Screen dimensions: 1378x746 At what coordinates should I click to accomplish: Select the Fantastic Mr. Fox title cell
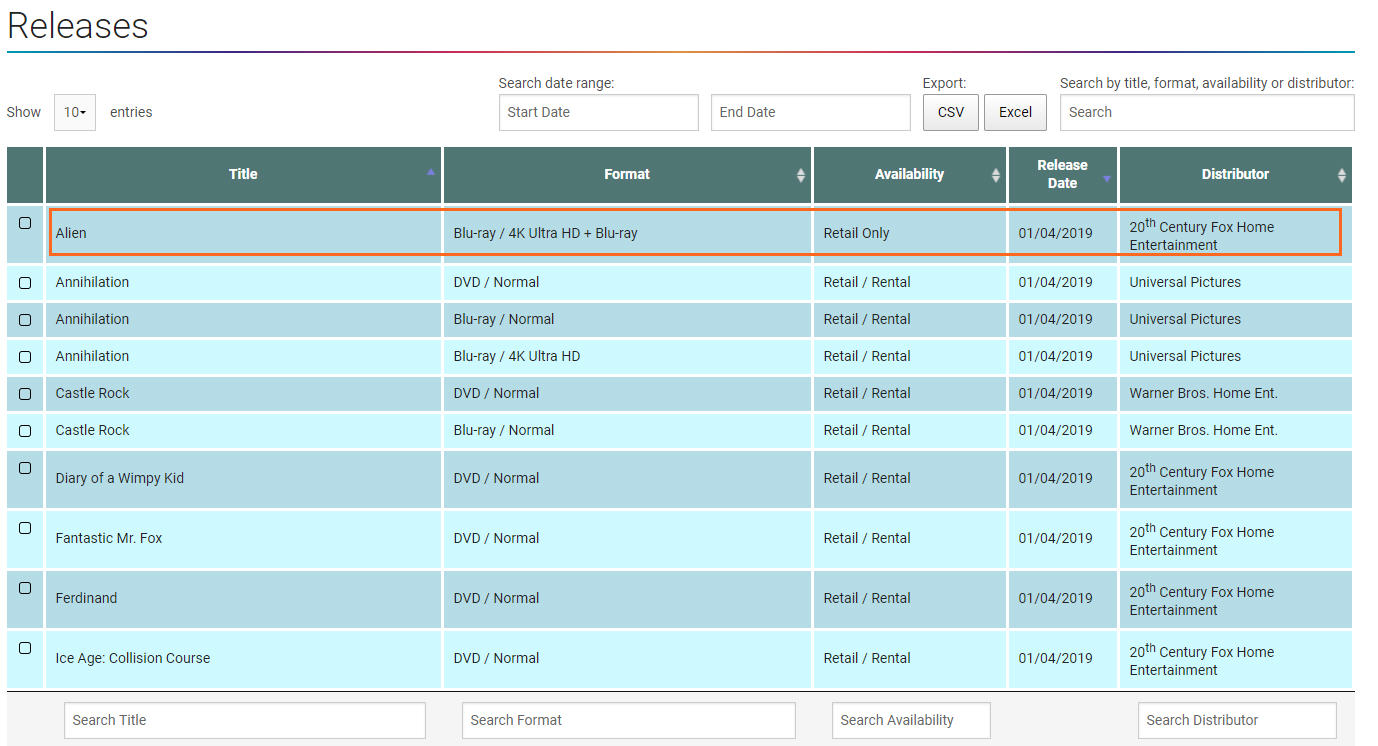(109, 538)
